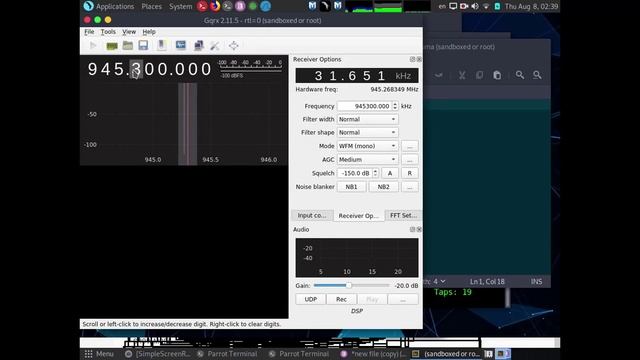Open the AGC dropdown set to Medium
Viewport: 640px width, 360px height.
[367, 159]
